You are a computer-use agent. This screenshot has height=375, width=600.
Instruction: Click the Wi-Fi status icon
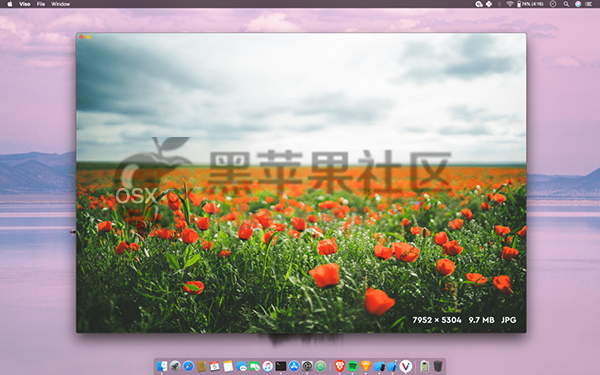coord(509,4)
